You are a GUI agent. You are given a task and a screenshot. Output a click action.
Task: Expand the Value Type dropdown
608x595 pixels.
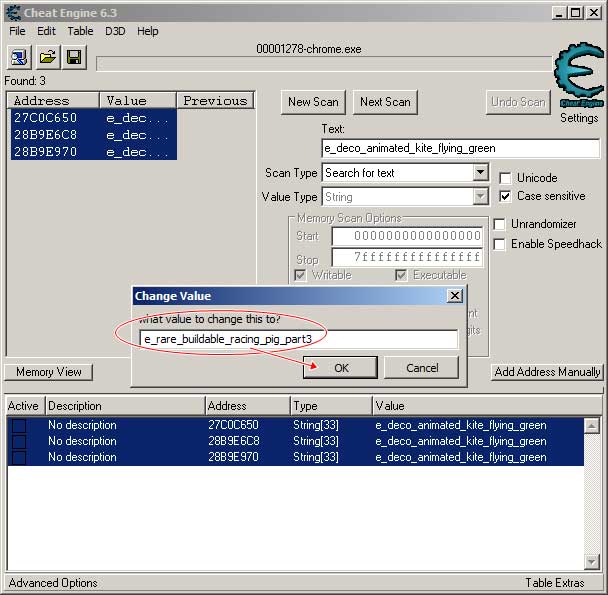(x=480, y=197)
